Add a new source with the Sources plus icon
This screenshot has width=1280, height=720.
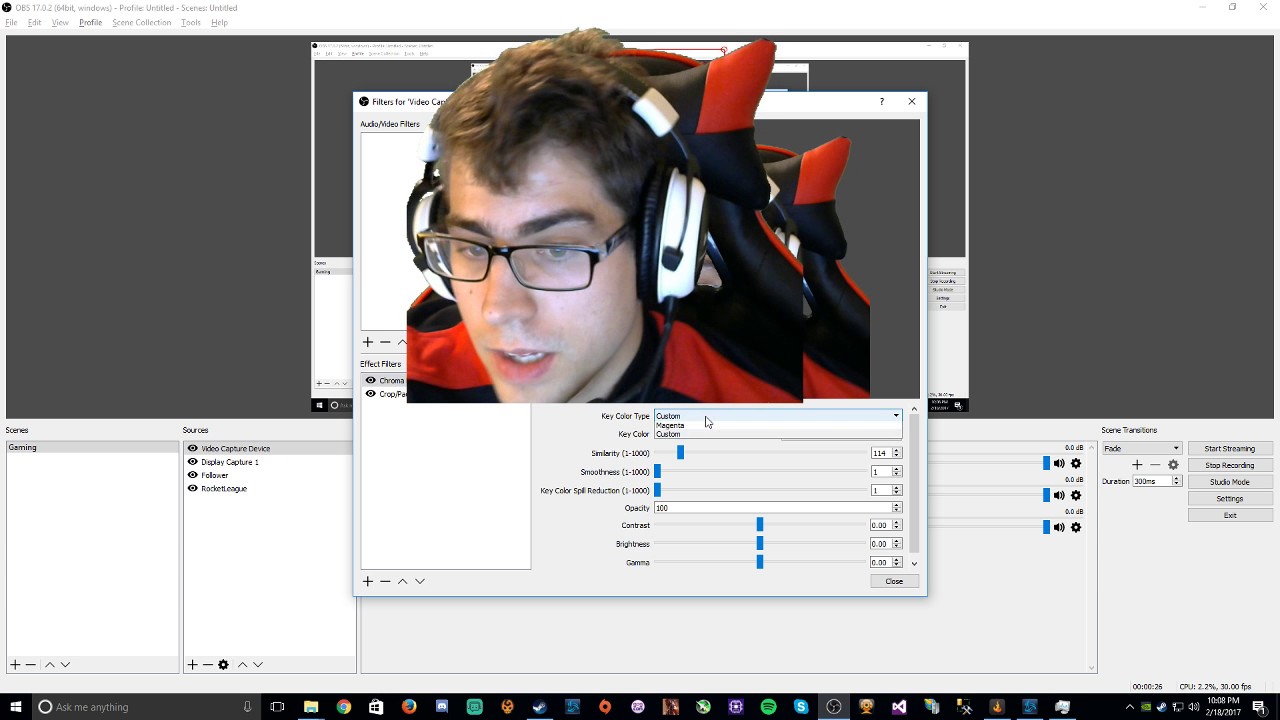tap(192, 665)
